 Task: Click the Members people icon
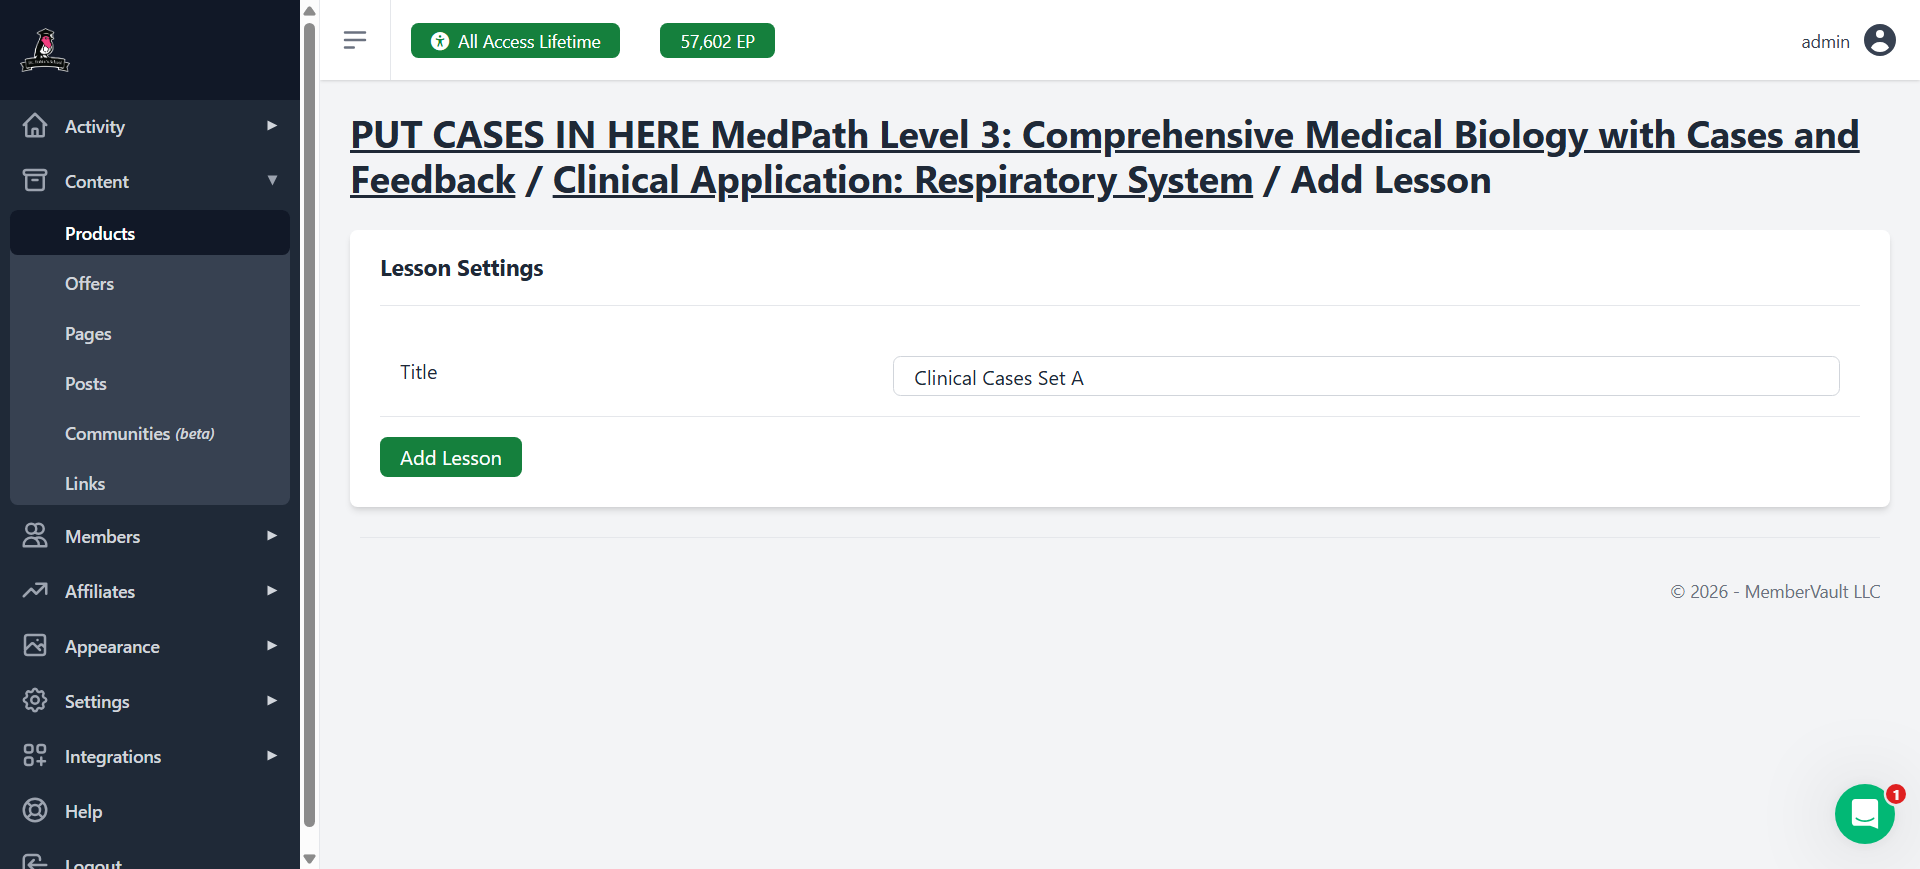coord(35,536)
